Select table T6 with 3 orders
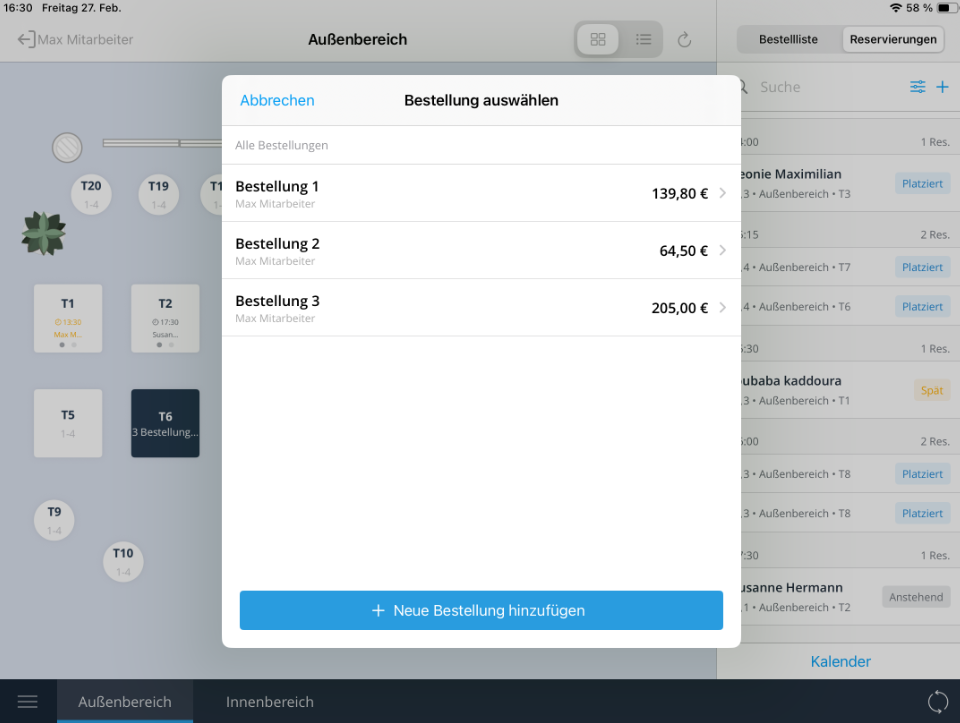 tap(165, 423)
